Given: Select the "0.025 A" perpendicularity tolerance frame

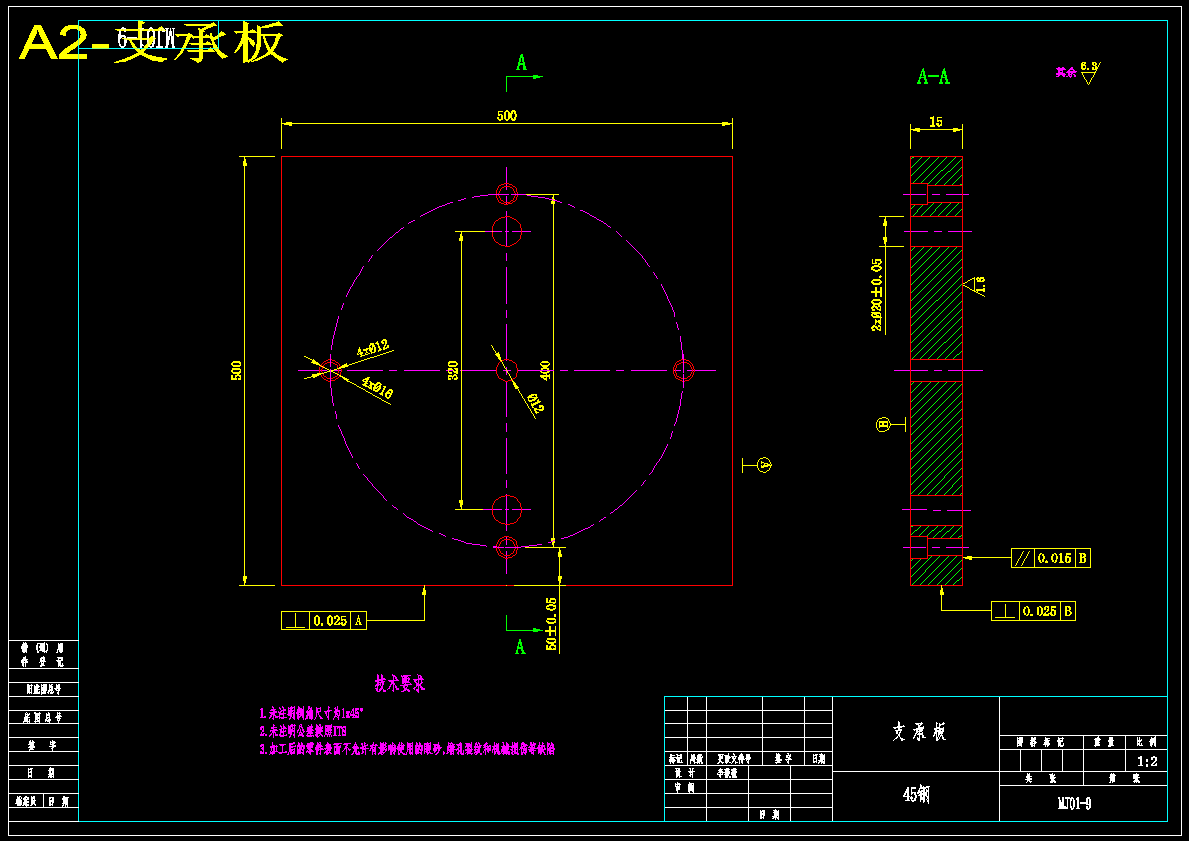Looking at the screenshot, I should click(x=324, y=620).
